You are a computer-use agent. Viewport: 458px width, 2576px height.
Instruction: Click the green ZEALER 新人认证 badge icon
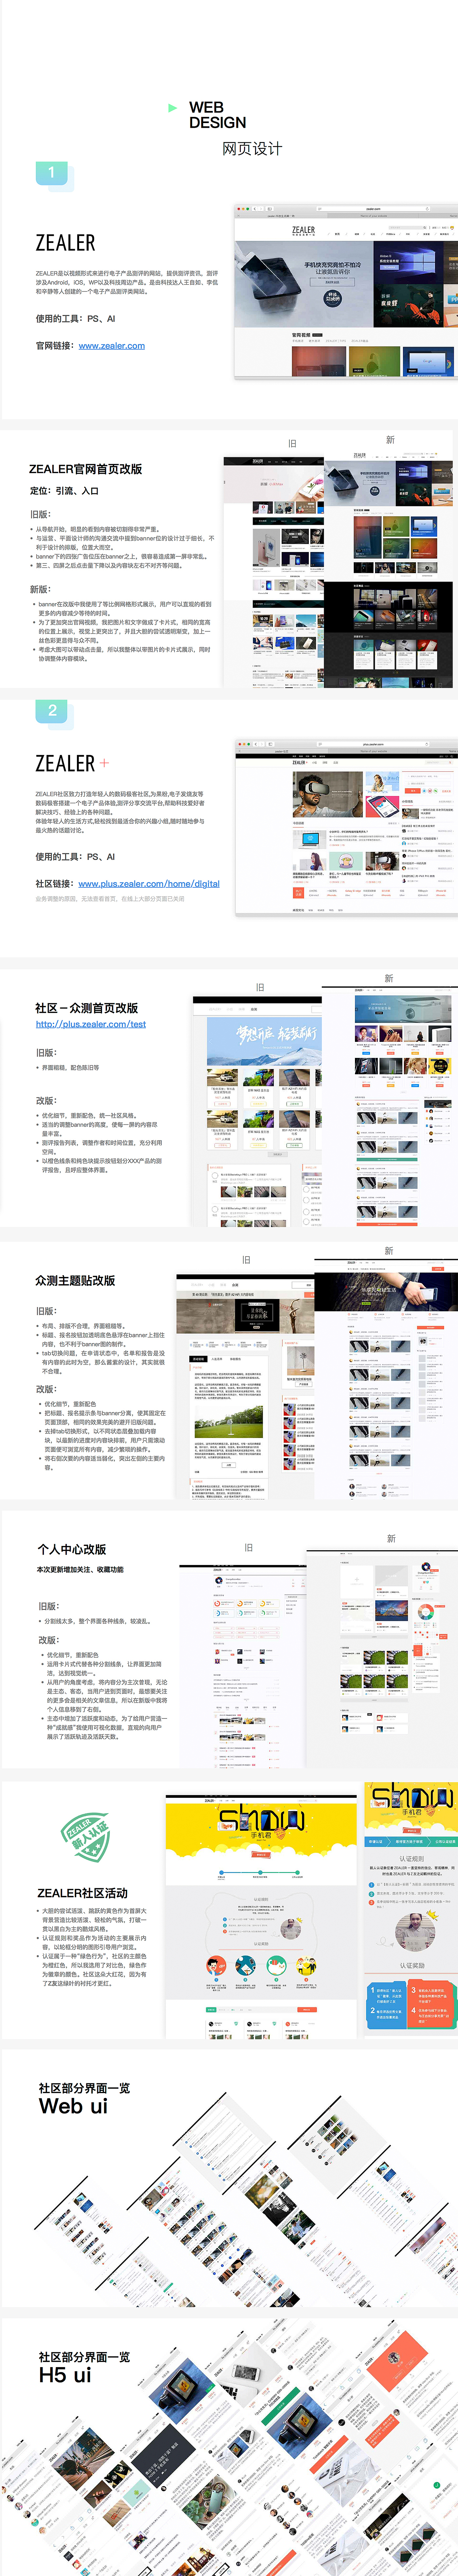click(x=85, y=1836)
